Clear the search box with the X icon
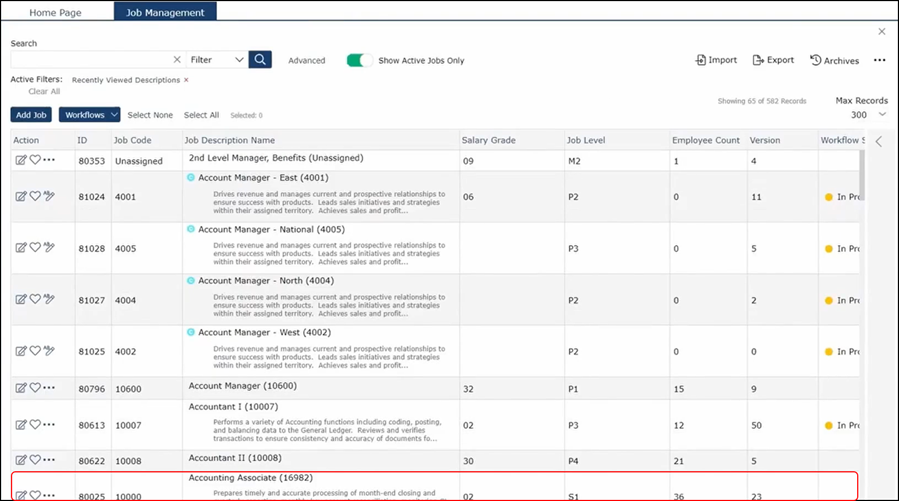This screenshot has width=900, height=501. [x=177, y=60]
